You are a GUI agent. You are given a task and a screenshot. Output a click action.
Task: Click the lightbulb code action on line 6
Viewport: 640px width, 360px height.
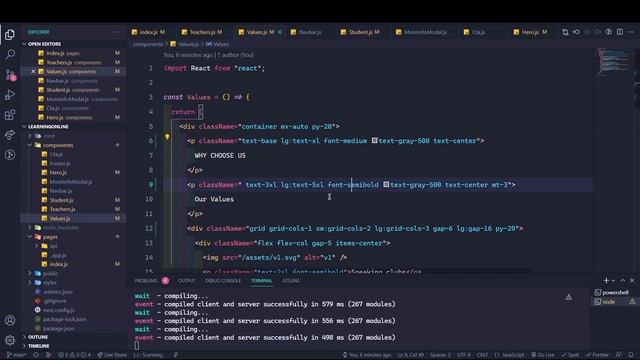(167, 137)
